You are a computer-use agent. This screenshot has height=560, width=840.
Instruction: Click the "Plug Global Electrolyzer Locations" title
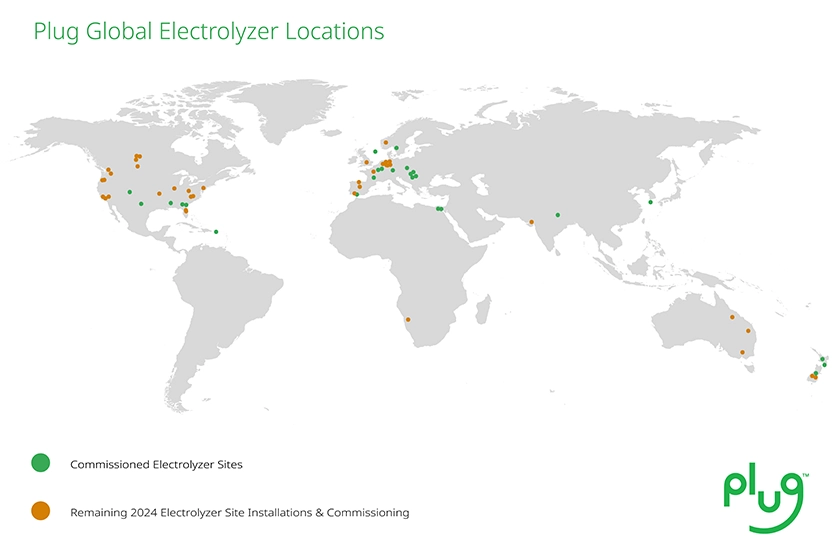click(209, 31)
